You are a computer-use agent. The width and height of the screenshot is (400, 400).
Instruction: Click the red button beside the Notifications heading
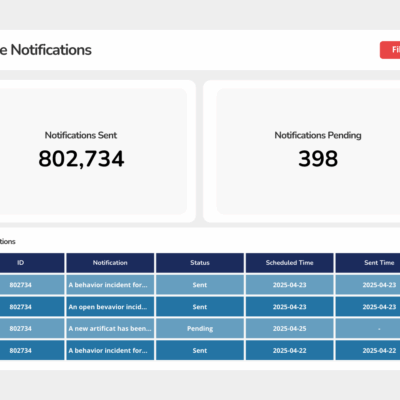coord(390,50)
